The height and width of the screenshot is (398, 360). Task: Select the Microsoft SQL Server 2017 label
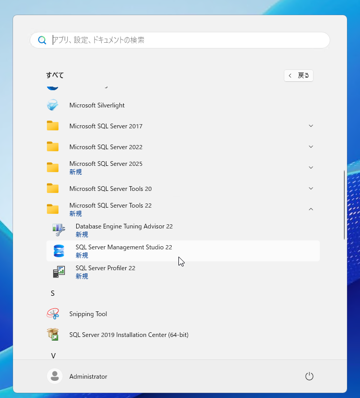[106, 126]
